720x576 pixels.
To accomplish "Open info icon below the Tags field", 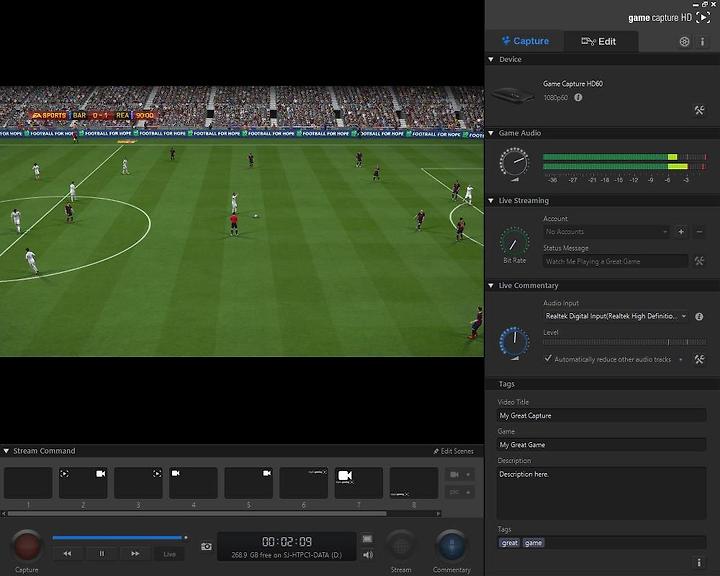I will click(699, 563).
